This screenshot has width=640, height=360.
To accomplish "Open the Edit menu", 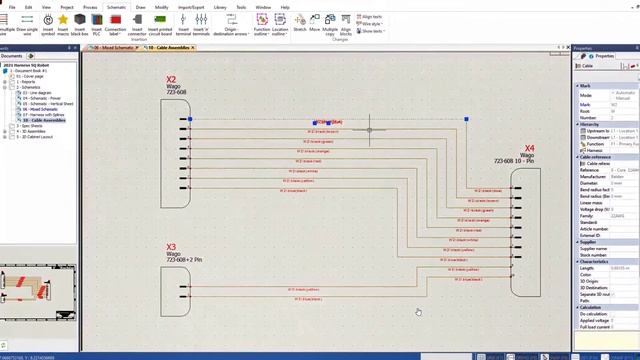I will [x=28, y=7].
